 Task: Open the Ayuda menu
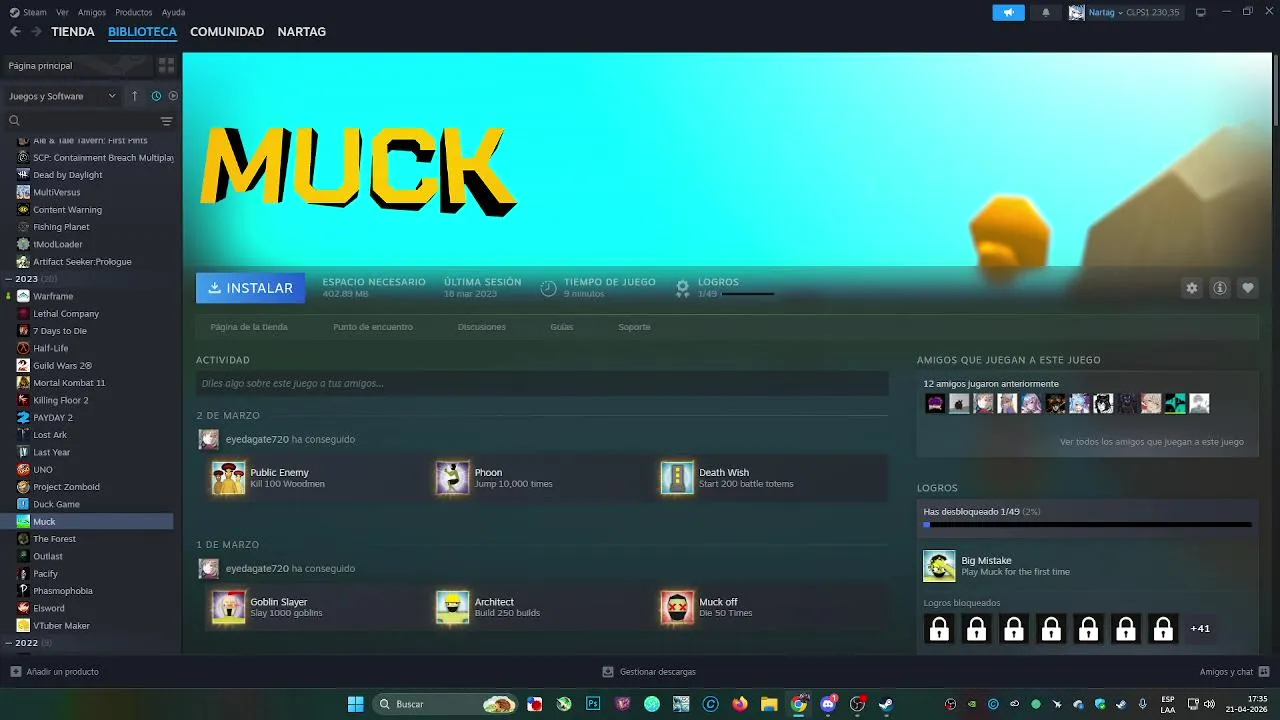173,12
